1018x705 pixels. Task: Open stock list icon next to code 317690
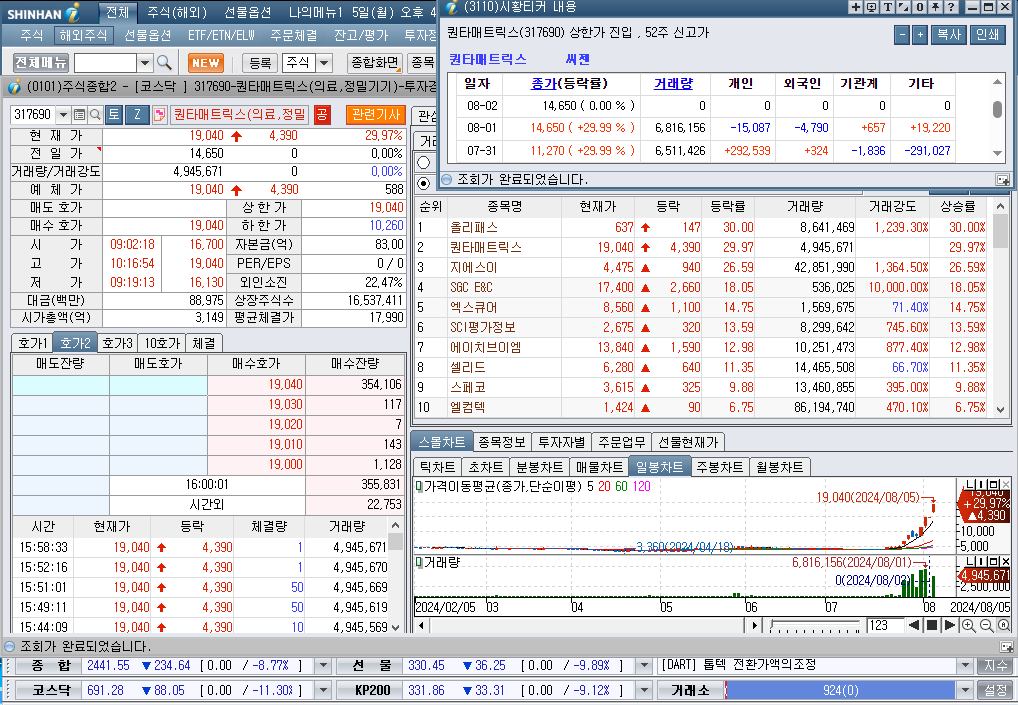coord(79,115)
